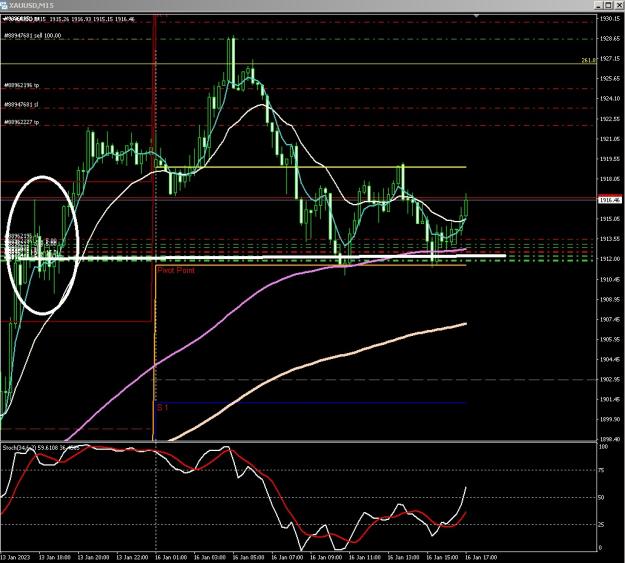Click price scale value 1908.95
Image resolution: width=625 pixels, height=563 pixels.
tap(610, 299)
